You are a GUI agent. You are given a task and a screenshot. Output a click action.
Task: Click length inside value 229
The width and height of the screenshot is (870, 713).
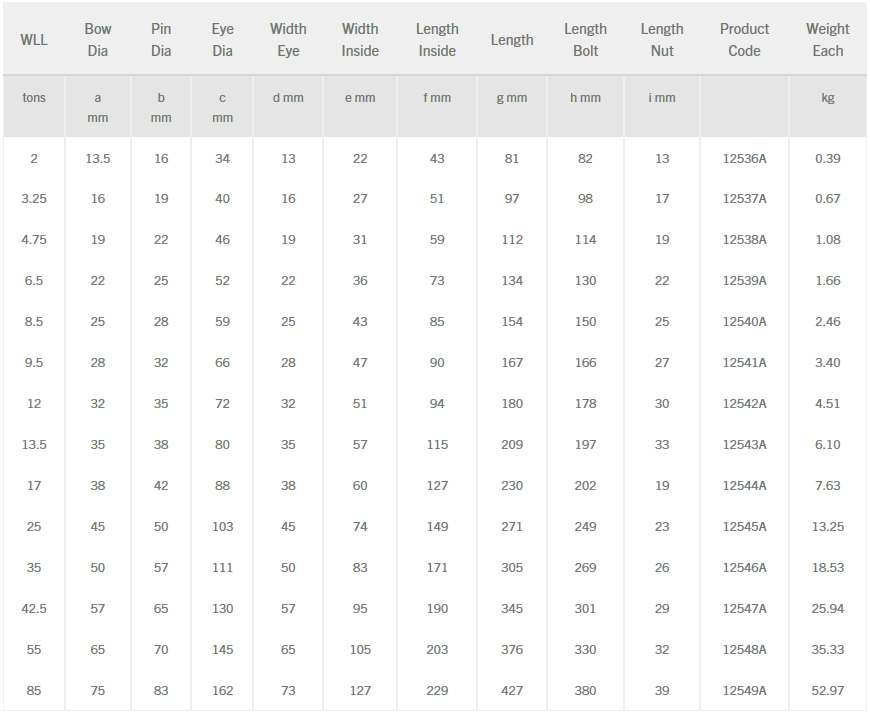[x=437, y=691]
